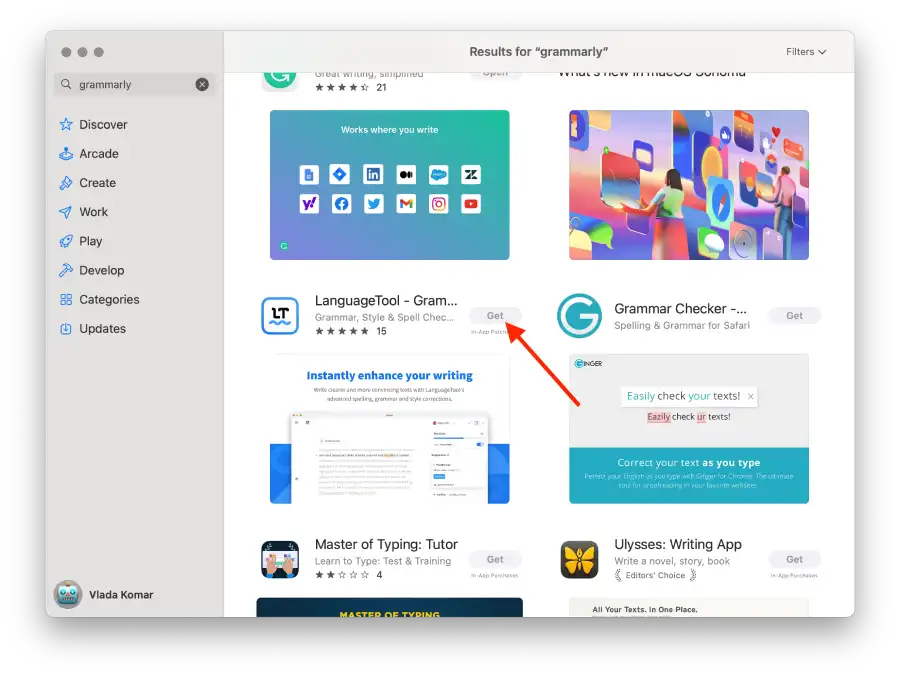View the macOS Sonoma artwork thumbnail
Image resolution: width=900 pixels, height=677 pixels.
(689, 185)
